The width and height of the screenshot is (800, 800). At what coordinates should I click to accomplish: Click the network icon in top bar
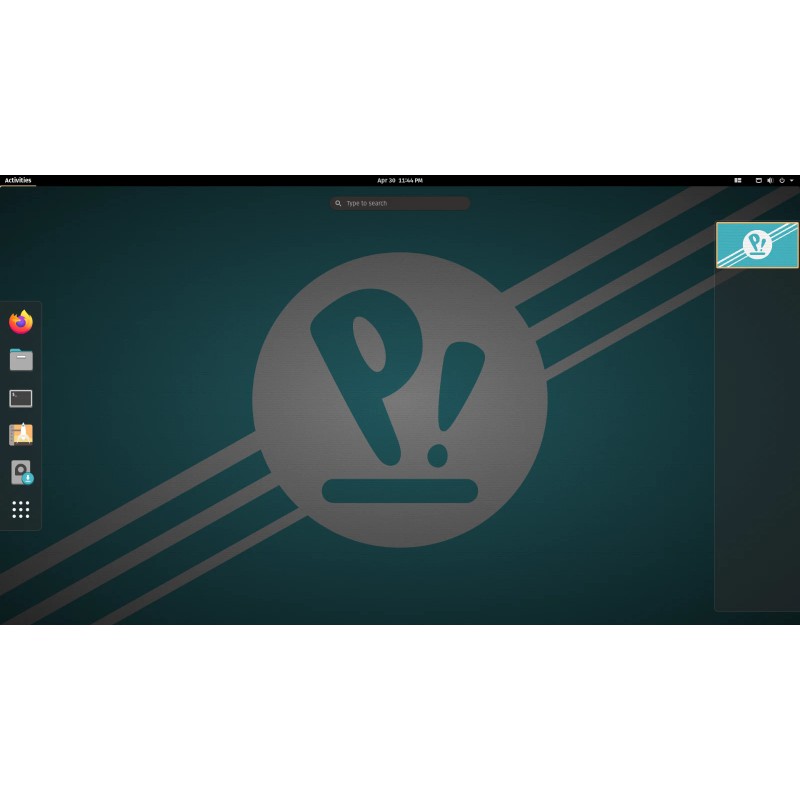759,181
